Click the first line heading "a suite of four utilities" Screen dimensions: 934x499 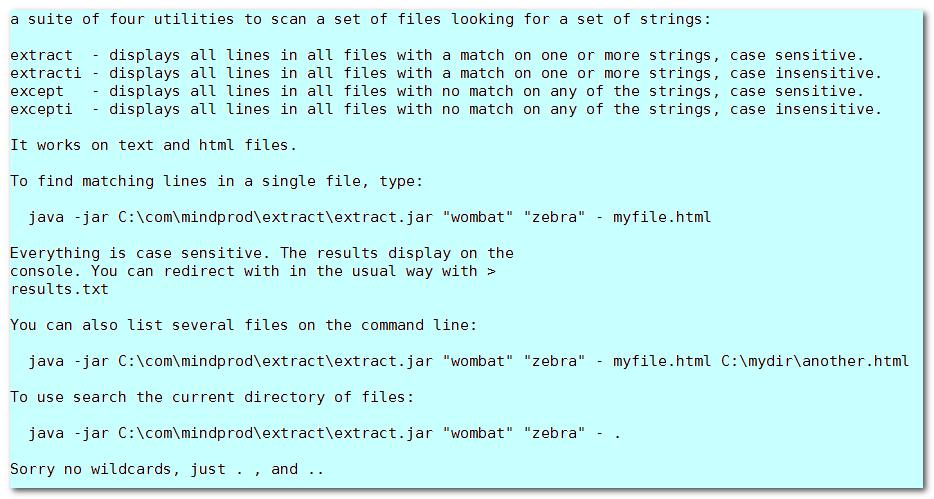[x=360, y=19]
